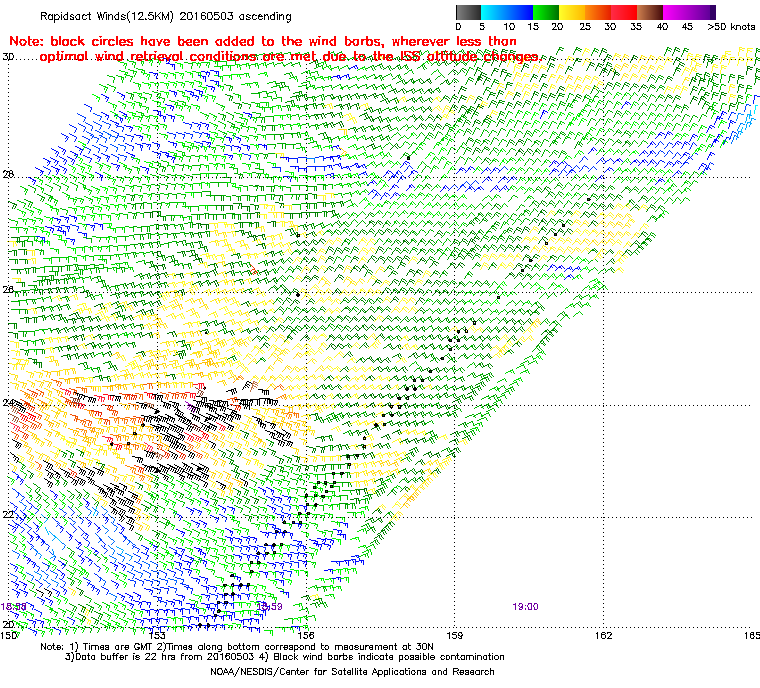Image resolution: width=760 pixels, height=688 pixels.
Task: Click the red note line starting 'Note: black circles'
Action: [x=263, y=41]
